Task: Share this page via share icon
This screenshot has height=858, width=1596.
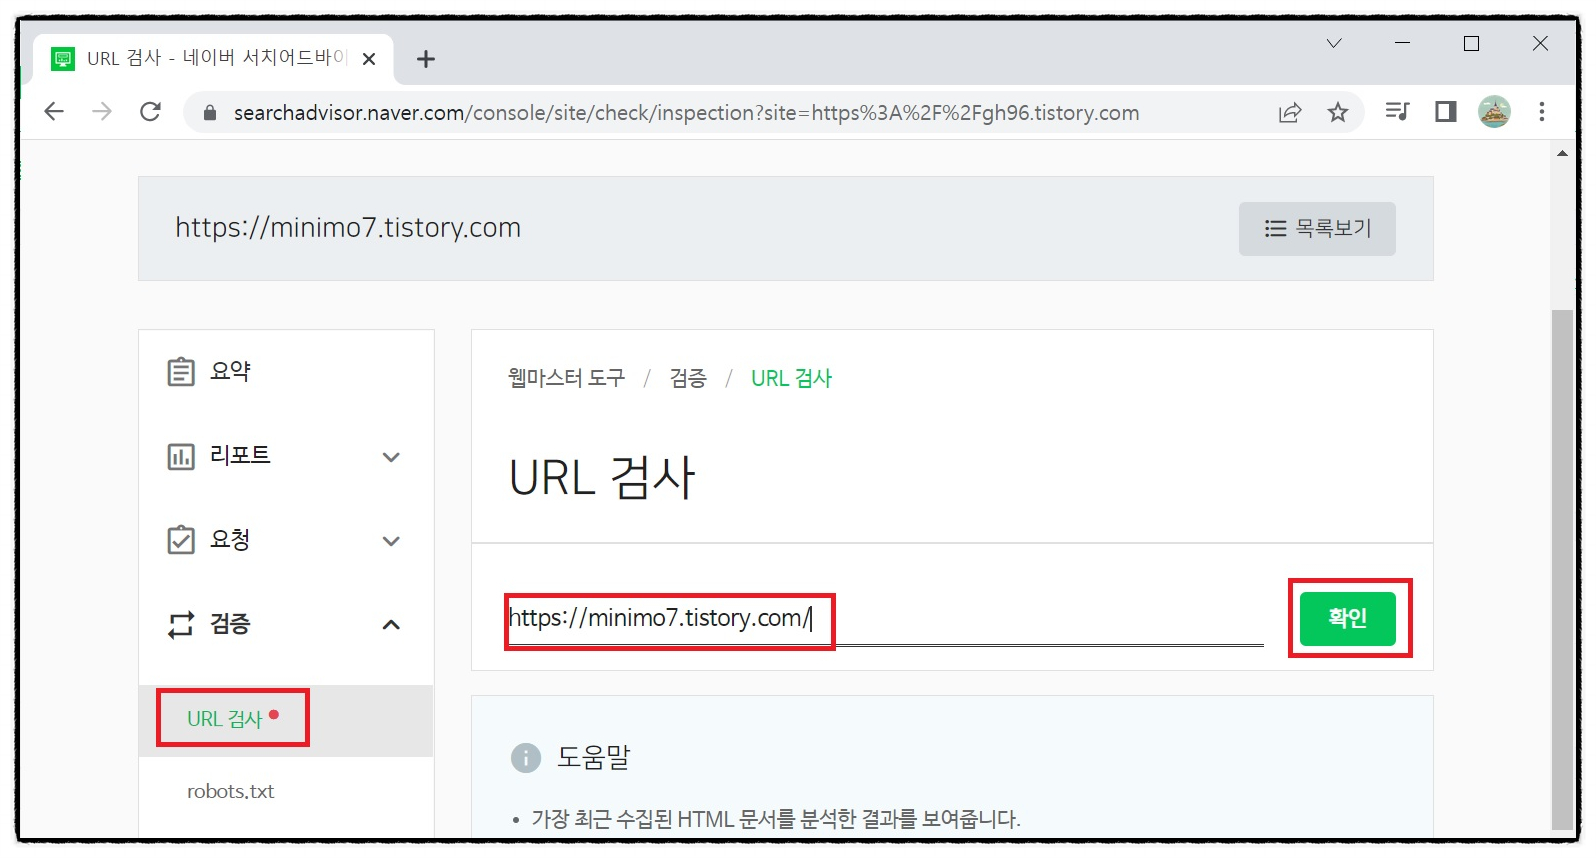Action: pyautogui.click(x=1290, y=113)
